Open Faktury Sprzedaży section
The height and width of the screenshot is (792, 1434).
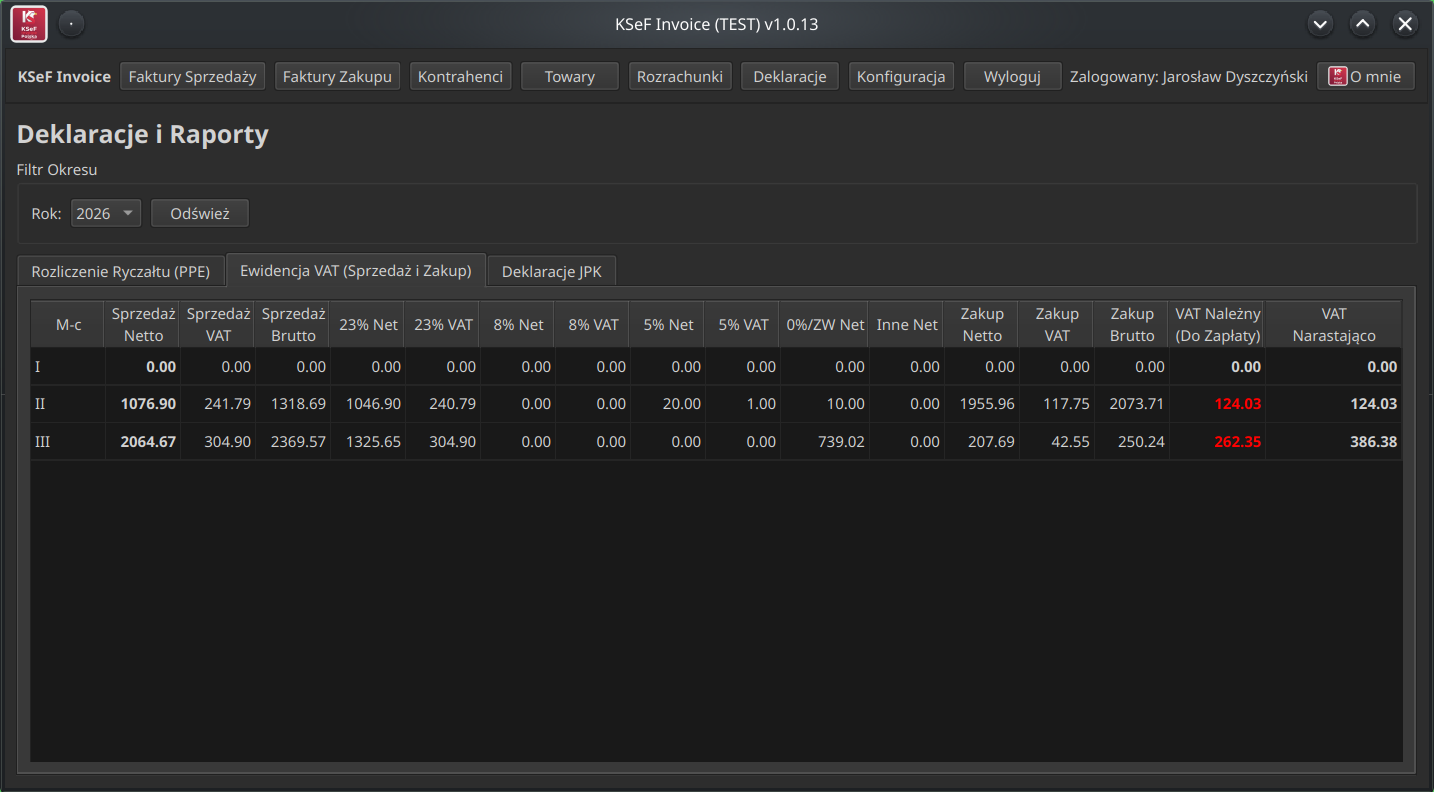click(192, 76)
